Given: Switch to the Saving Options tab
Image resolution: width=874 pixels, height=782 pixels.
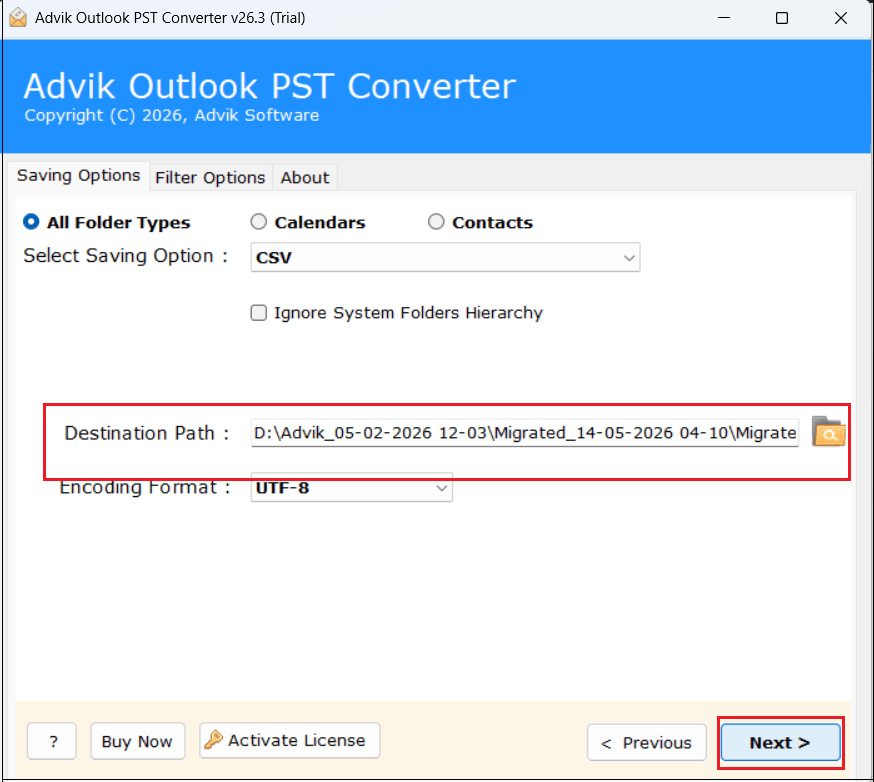Looking at the screenshot, I should 79,176.
